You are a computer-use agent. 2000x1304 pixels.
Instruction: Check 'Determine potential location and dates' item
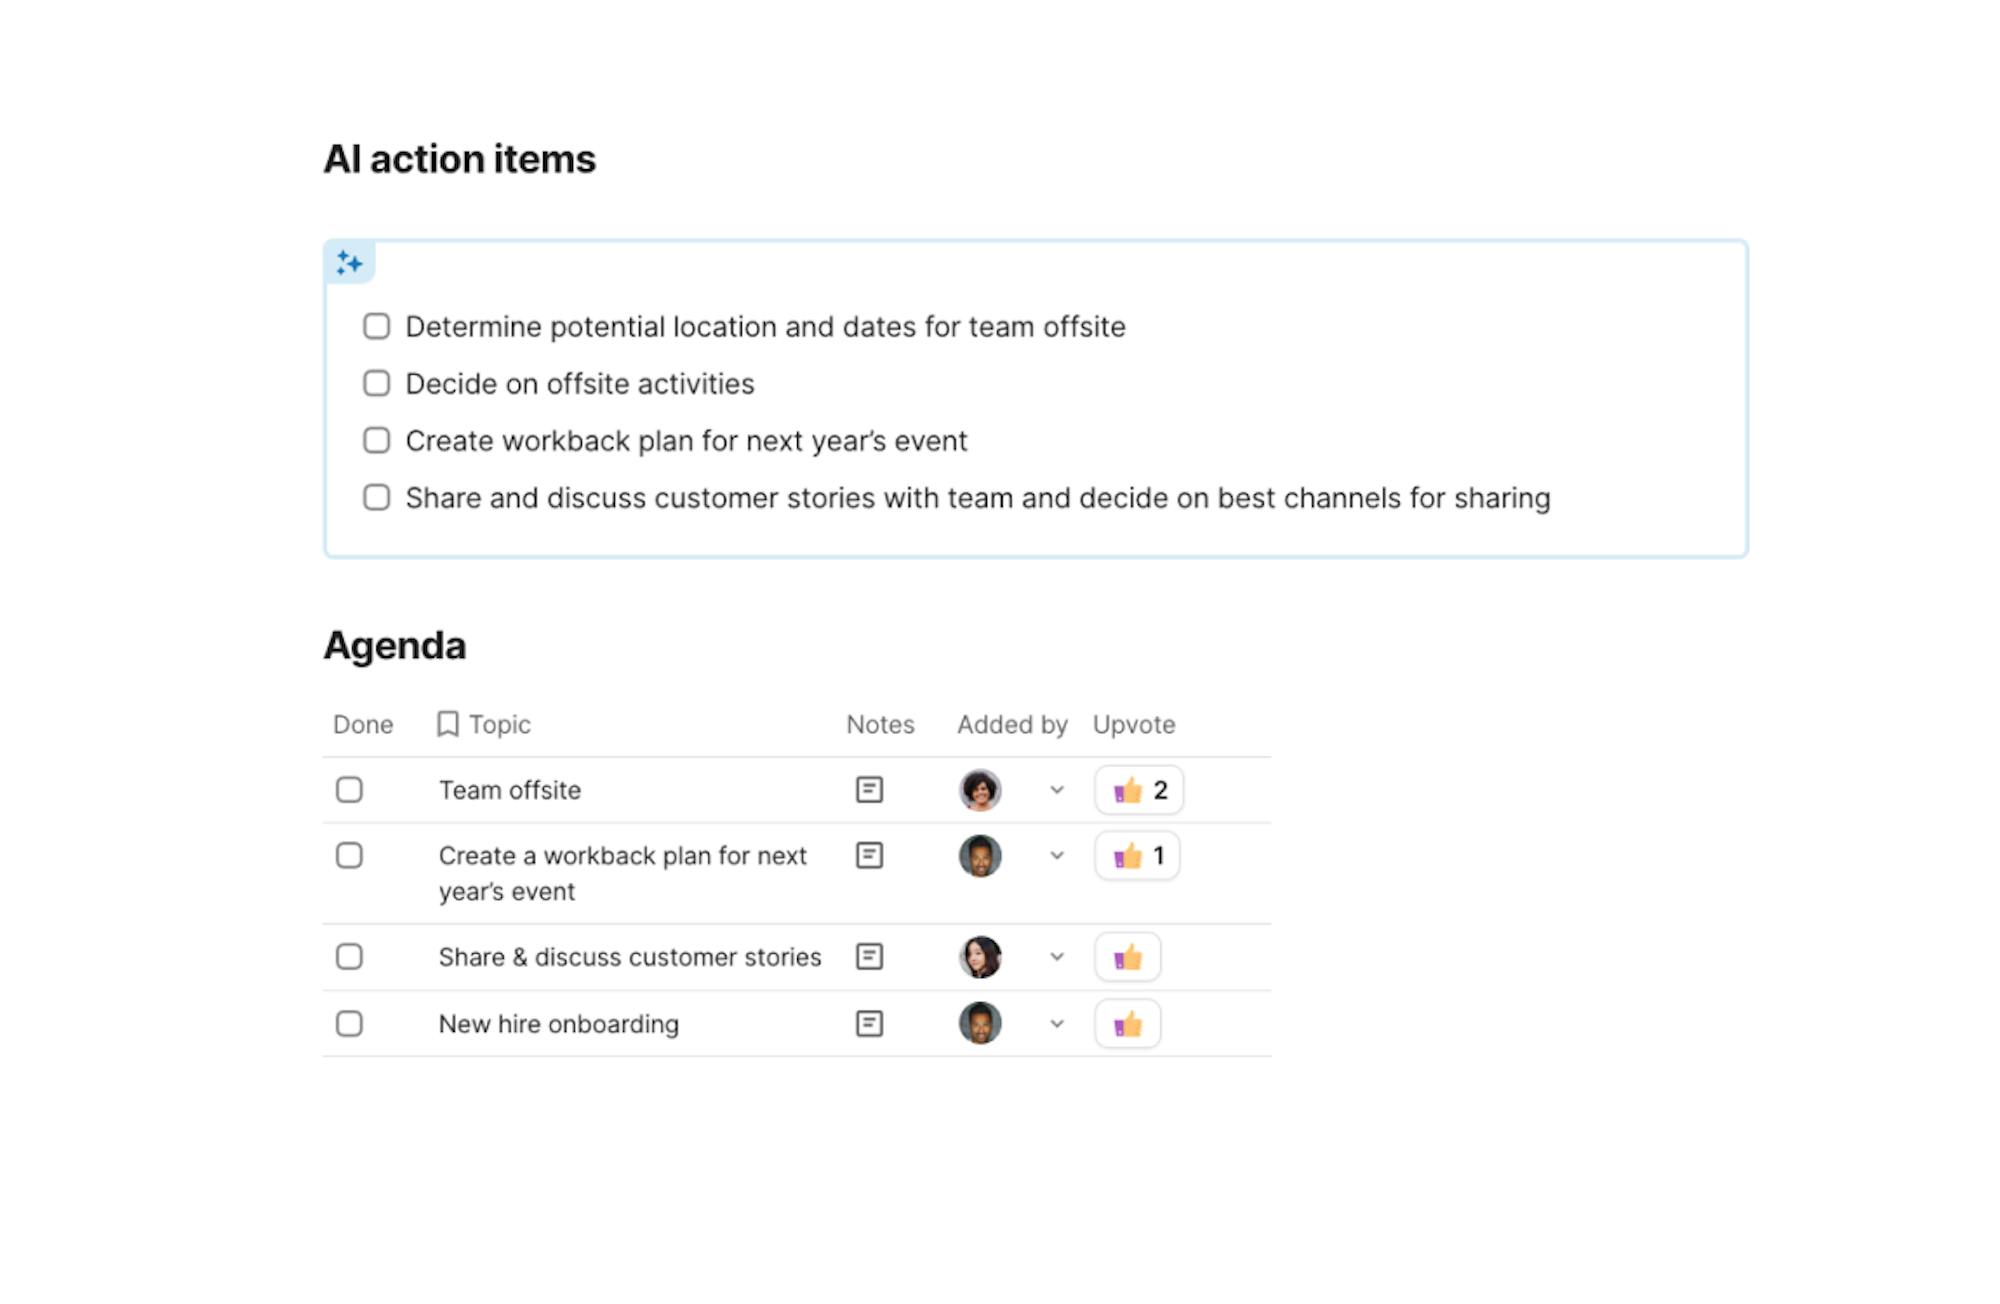[x=376, y=327]
